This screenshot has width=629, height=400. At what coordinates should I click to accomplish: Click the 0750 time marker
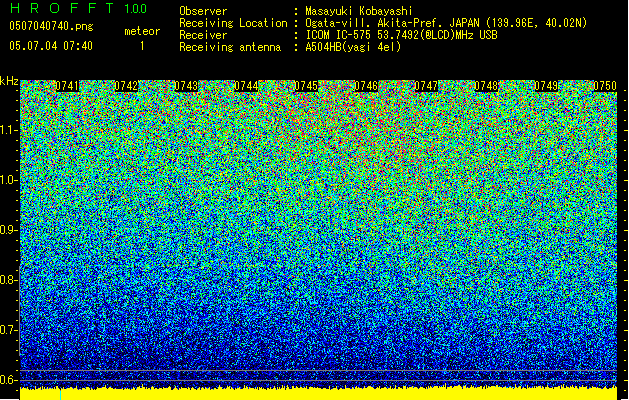[605, 86]
